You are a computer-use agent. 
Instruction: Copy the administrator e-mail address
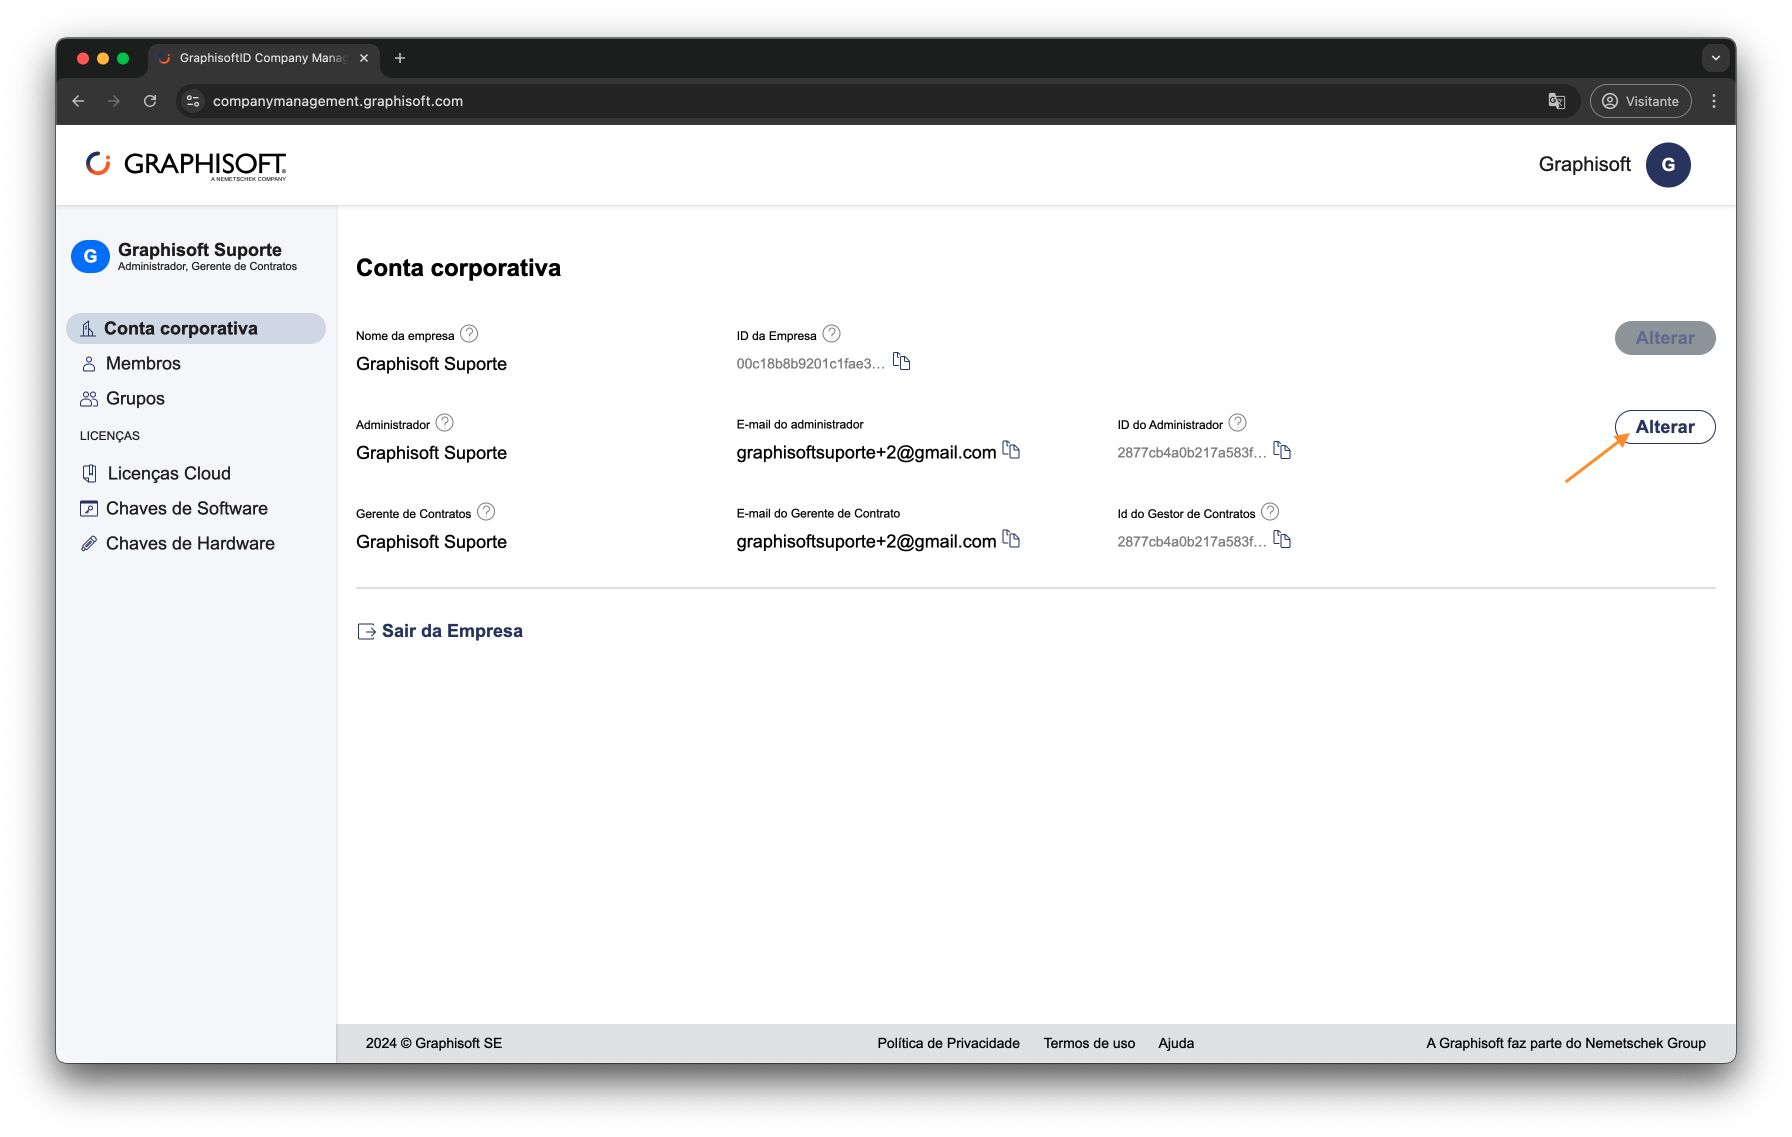coord(1011,450)
